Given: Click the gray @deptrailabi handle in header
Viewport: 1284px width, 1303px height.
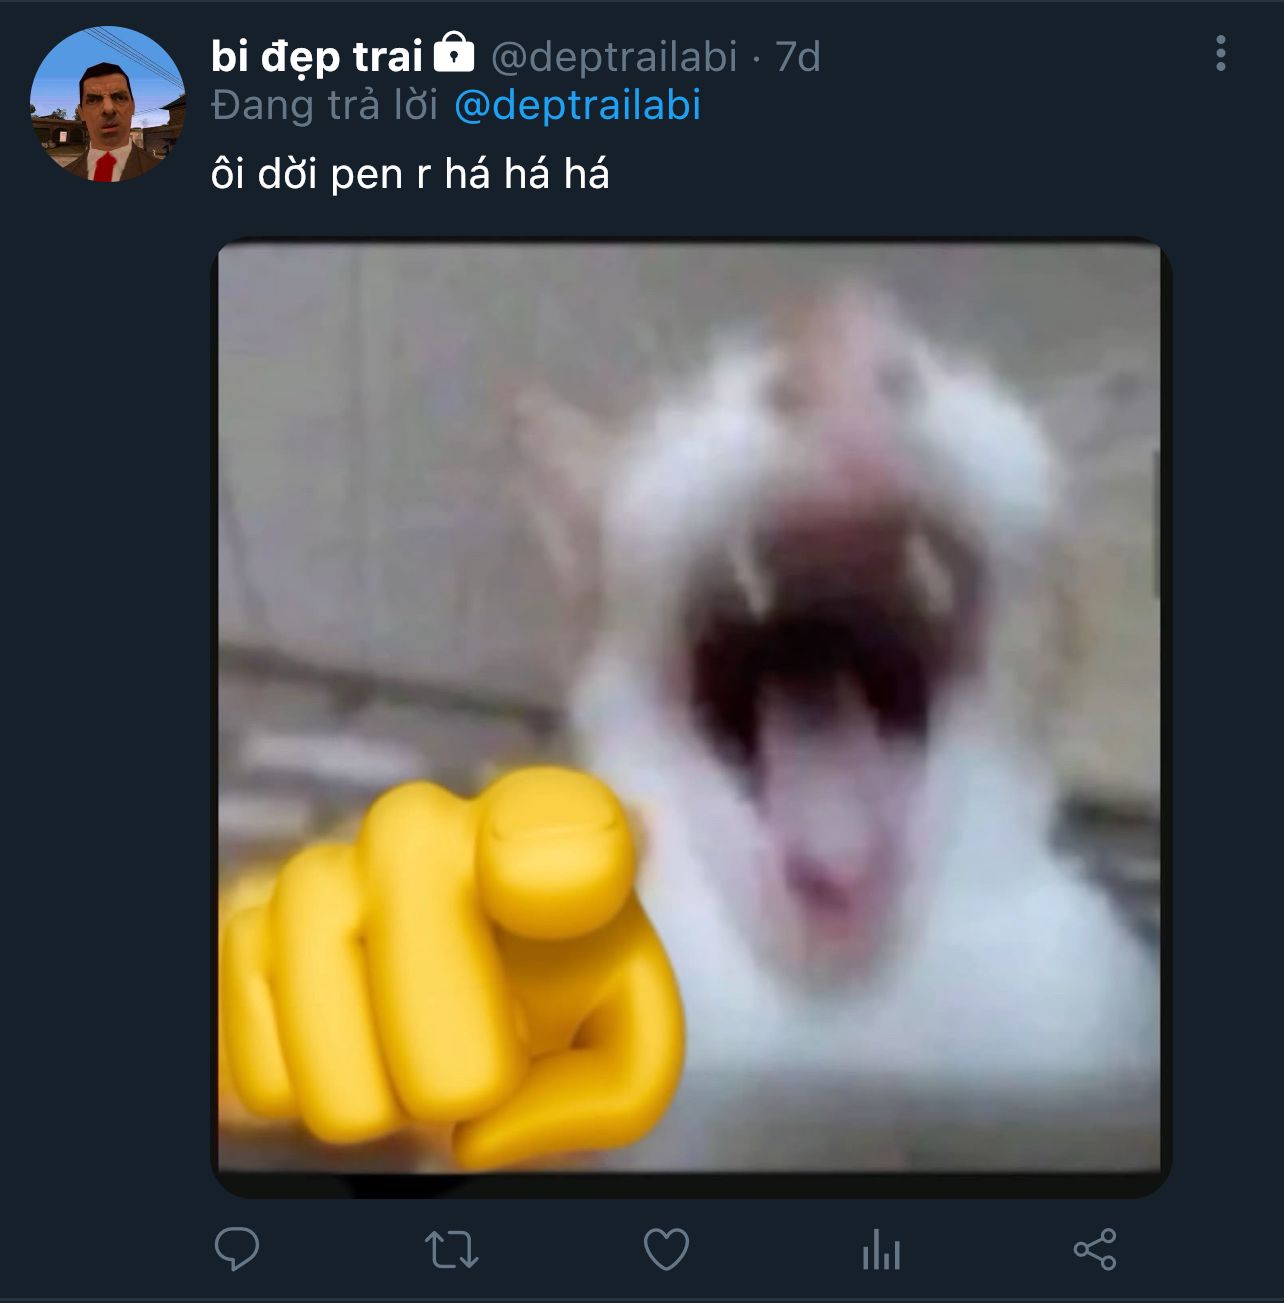Looking at the screenshot, I should click(x=614, y=57).
